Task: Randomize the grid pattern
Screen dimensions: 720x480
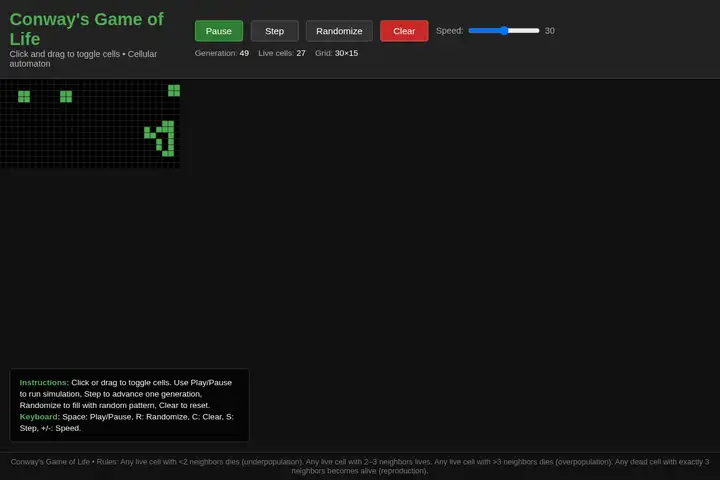Action: click(339, 31)
